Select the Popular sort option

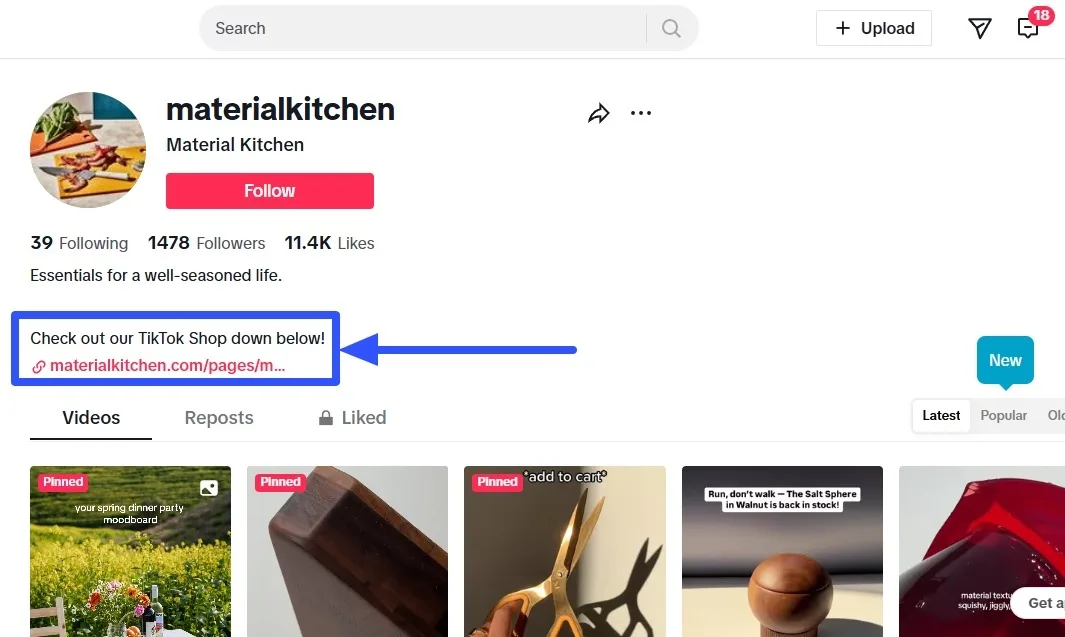pyautogui.click(x=1003, y=415)
